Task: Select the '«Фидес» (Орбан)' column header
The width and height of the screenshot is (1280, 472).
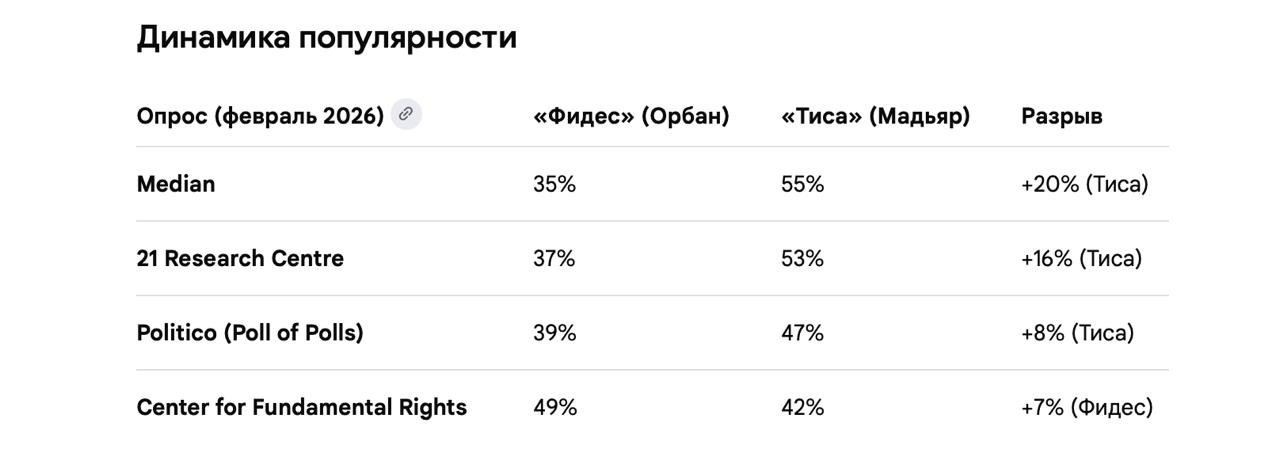Action: click(x=631, y=116)
